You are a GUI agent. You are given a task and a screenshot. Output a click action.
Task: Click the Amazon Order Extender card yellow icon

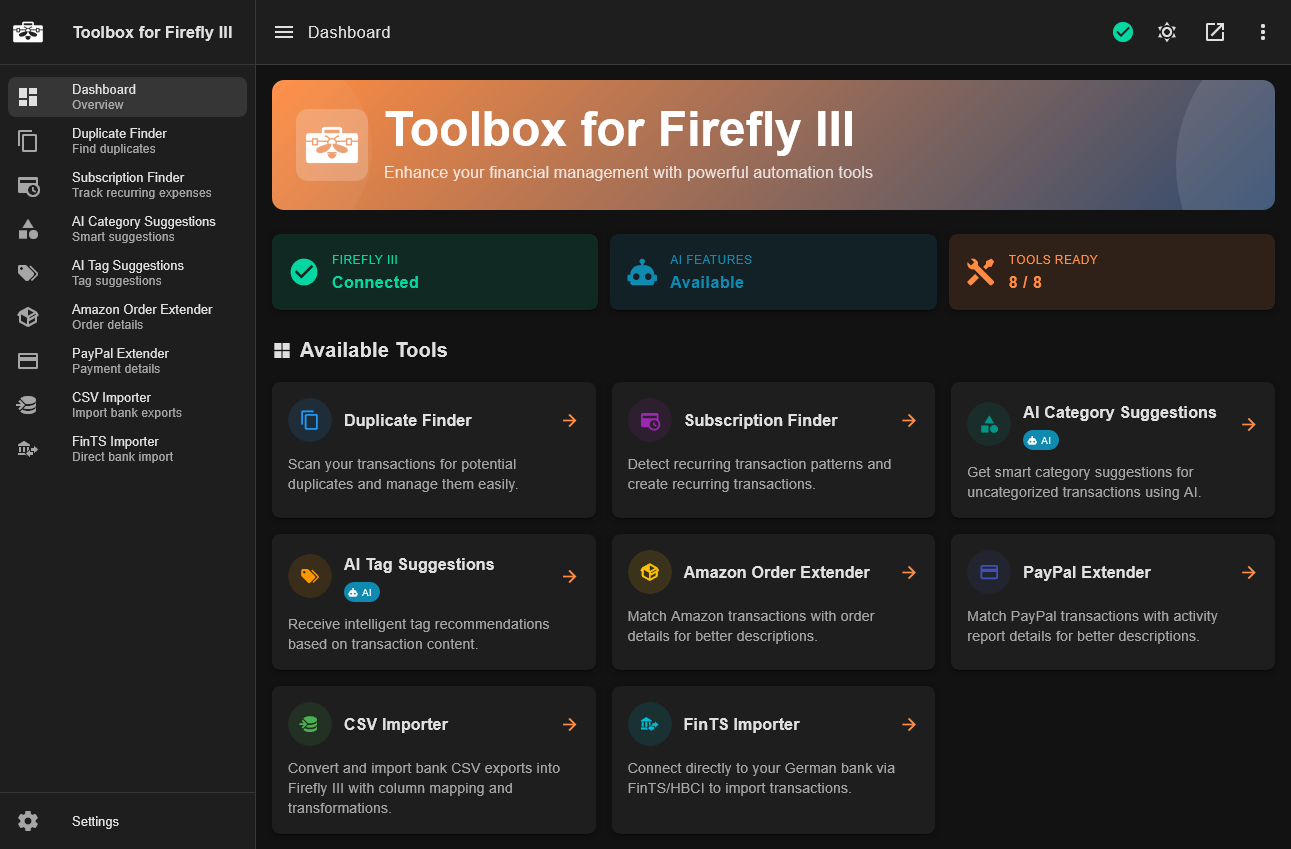(x=650, y=572)
